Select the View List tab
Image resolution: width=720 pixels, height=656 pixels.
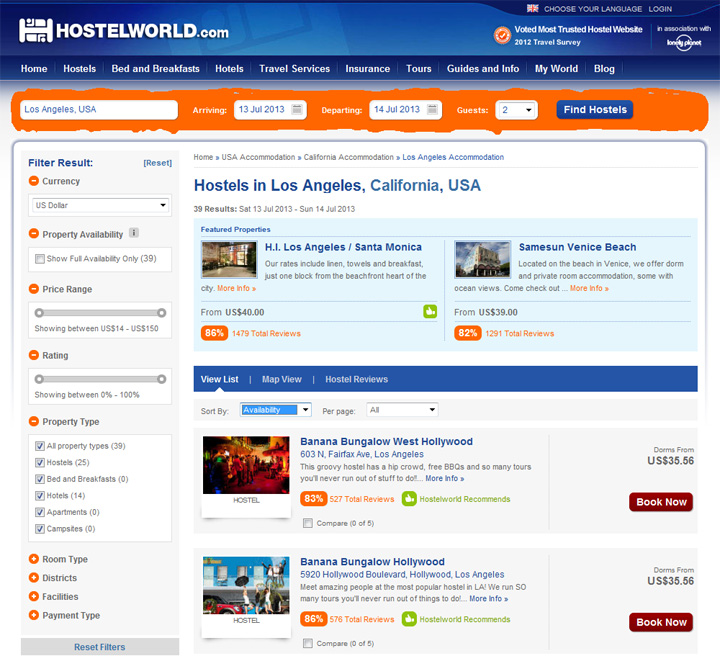pos(219,379)
